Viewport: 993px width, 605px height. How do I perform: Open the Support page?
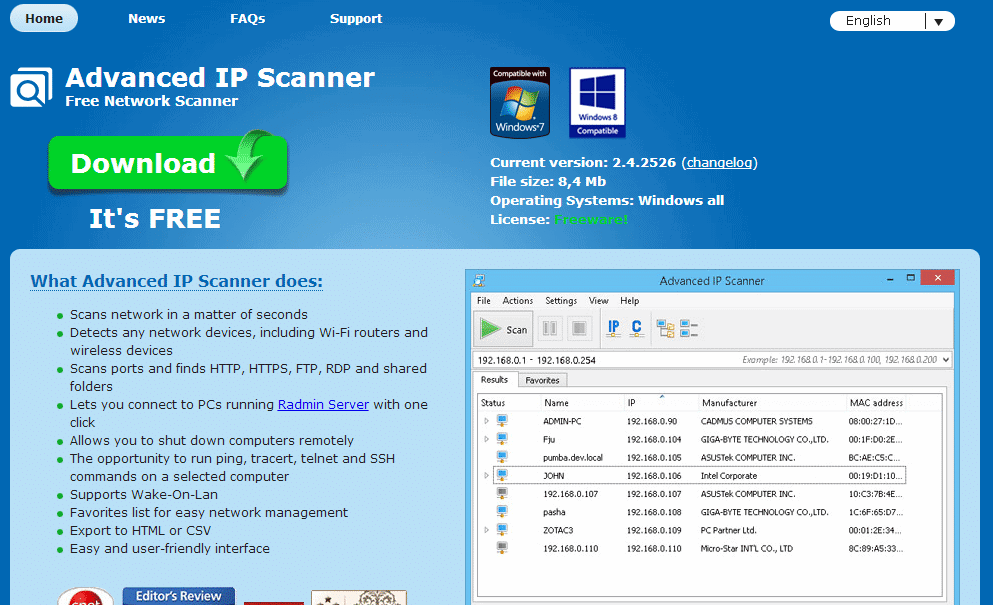click(356, 18)
